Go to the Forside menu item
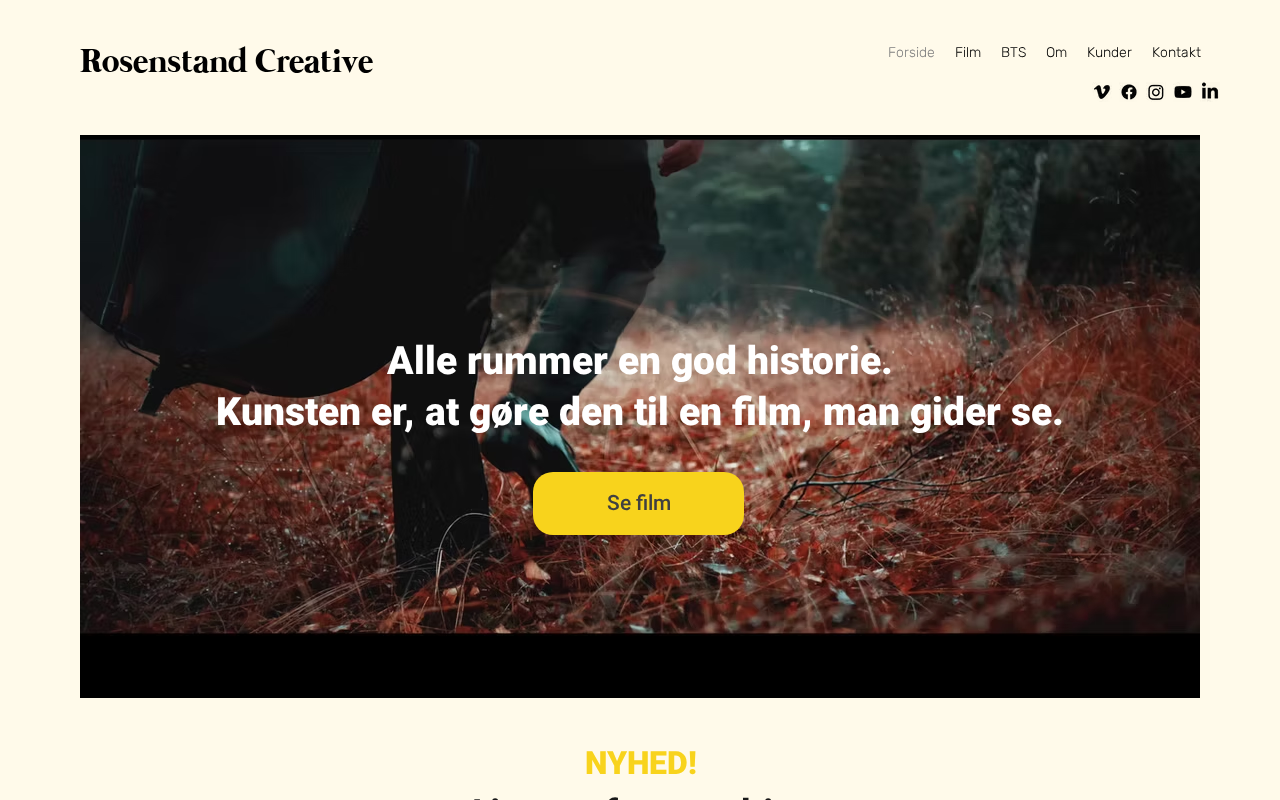The width and height of the screenshot is (1280, 800). (911, 52)
